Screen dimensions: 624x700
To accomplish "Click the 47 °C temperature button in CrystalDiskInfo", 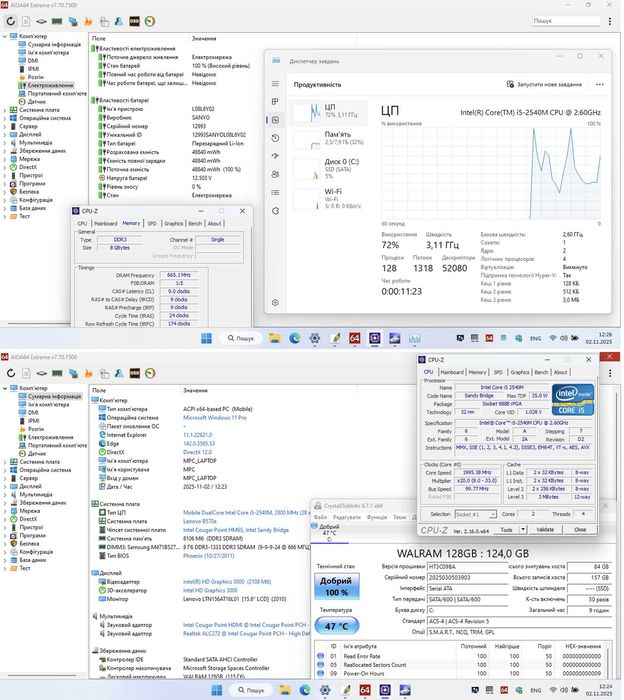I will (336, 626).
